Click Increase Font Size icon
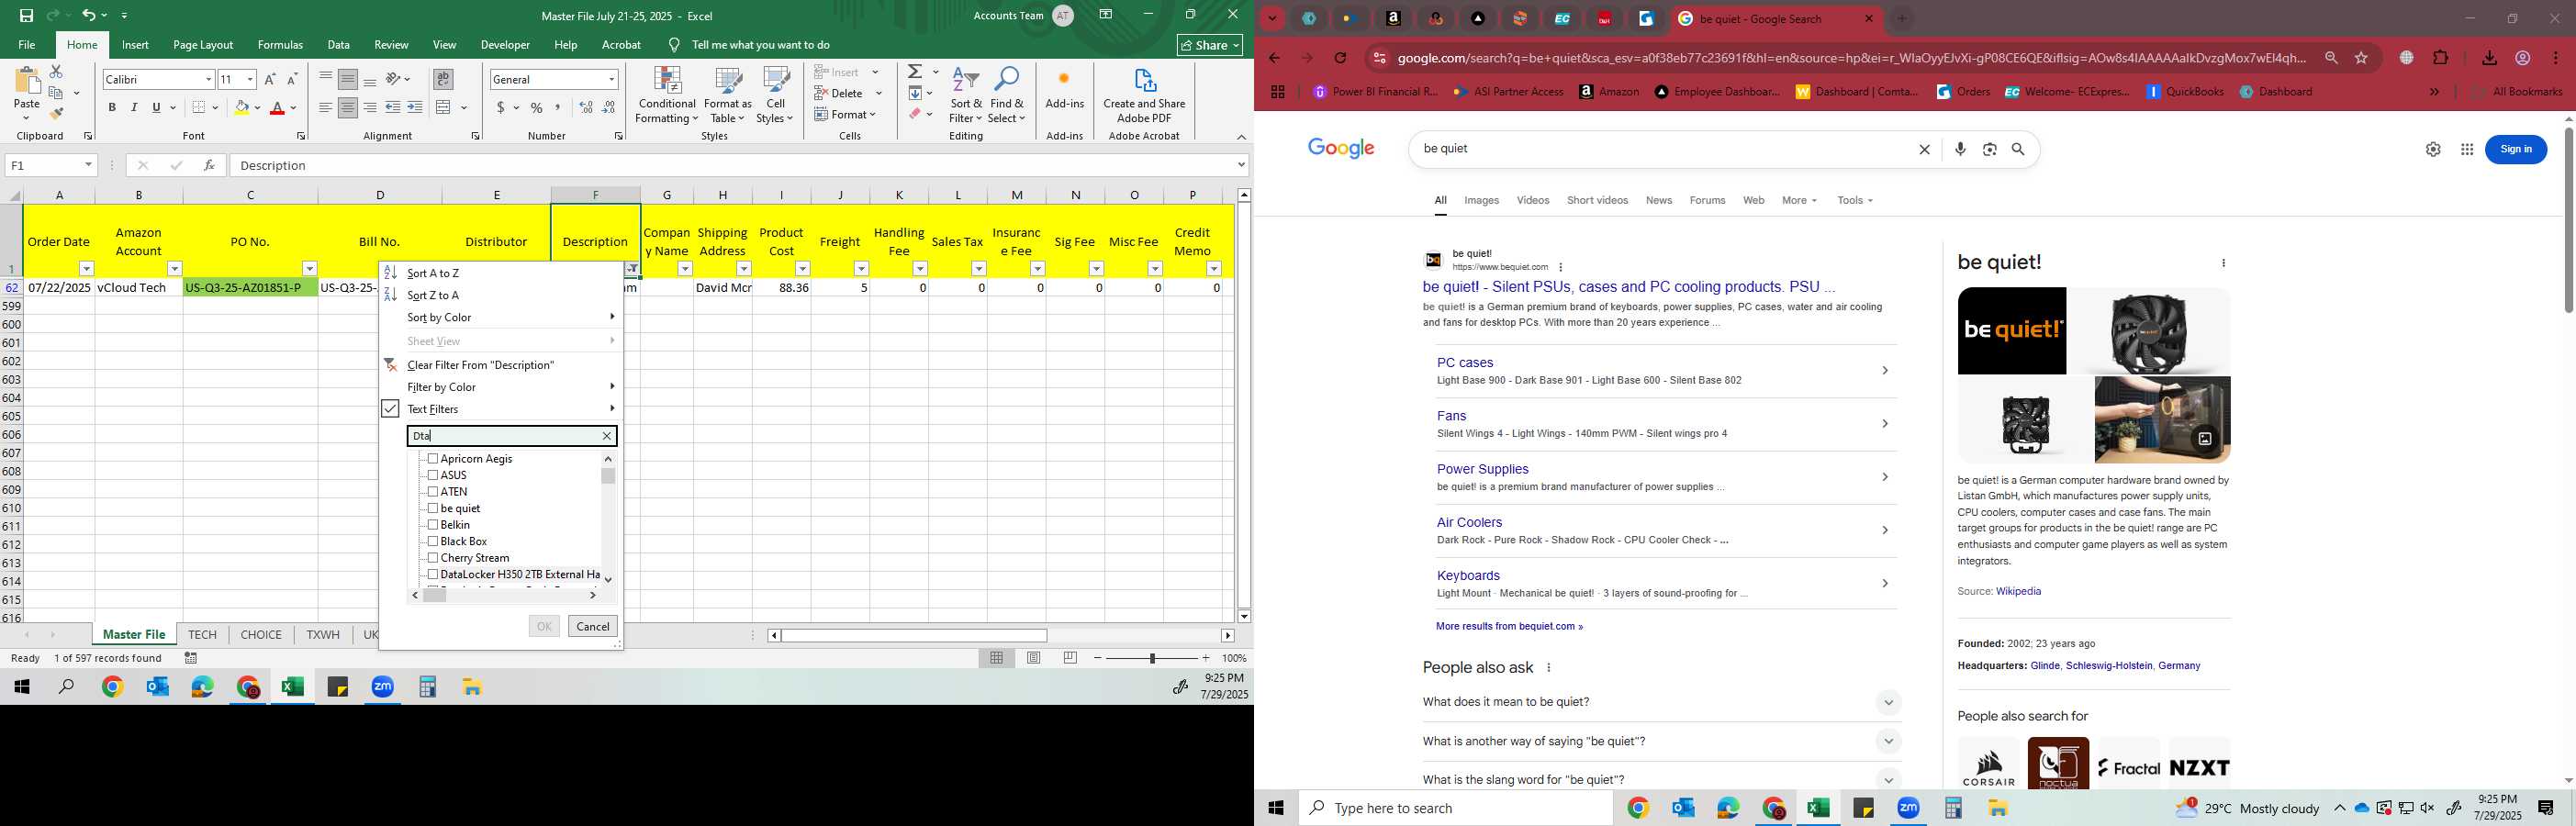 coord(270,80)
